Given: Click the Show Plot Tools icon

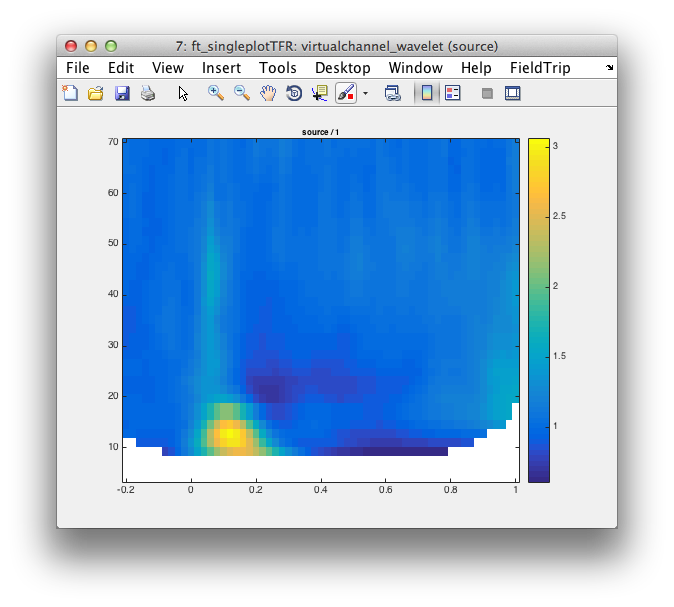Looking at the screenshot, I should [512, 93].
